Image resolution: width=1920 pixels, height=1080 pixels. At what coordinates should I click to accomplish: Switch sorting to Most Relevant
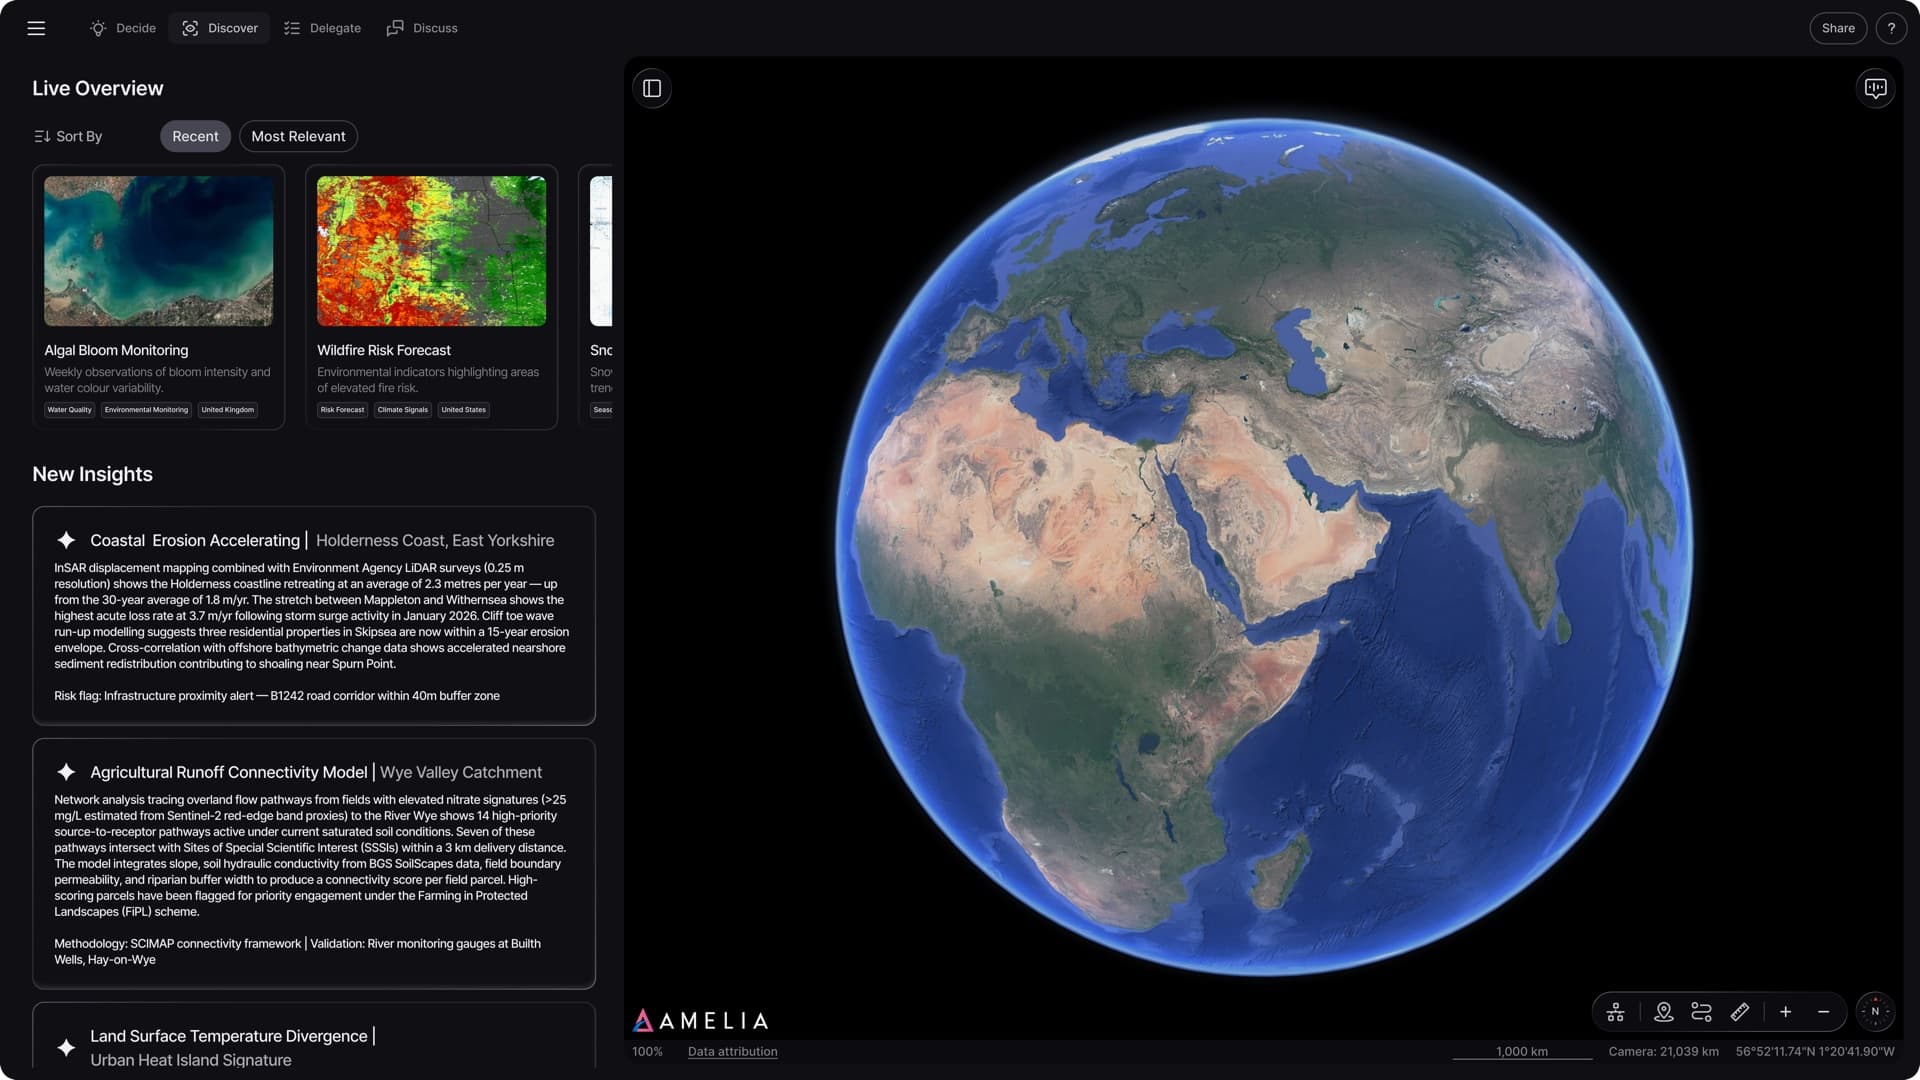click(297, 136)
